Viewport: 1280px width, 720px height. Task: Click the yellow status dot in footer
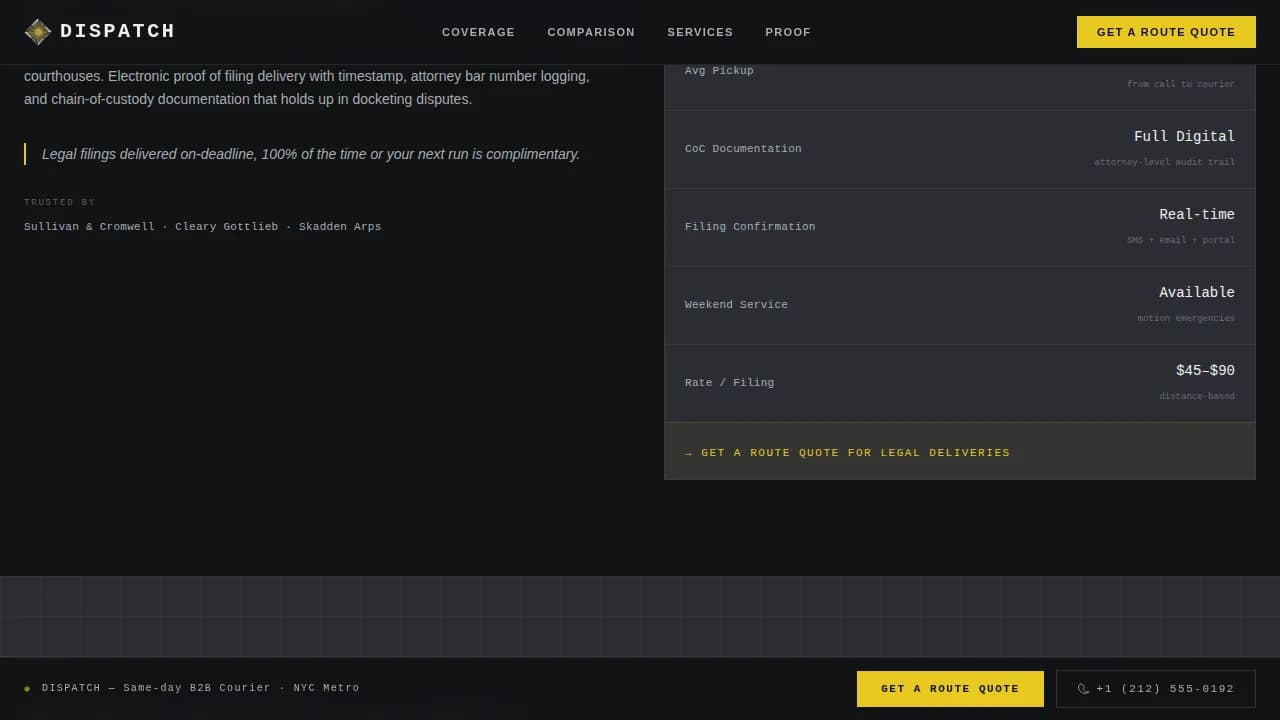(x=27, y=689)
